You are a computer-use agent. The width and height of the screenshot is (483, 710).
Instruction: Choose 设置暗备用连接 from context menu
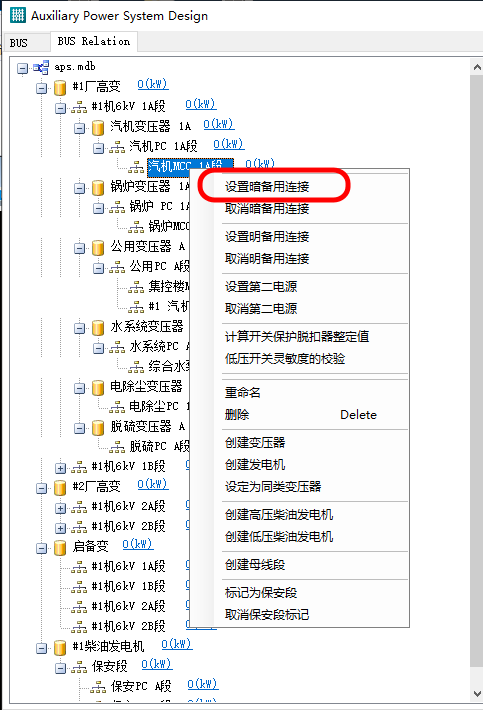click(x=267, y=187)
